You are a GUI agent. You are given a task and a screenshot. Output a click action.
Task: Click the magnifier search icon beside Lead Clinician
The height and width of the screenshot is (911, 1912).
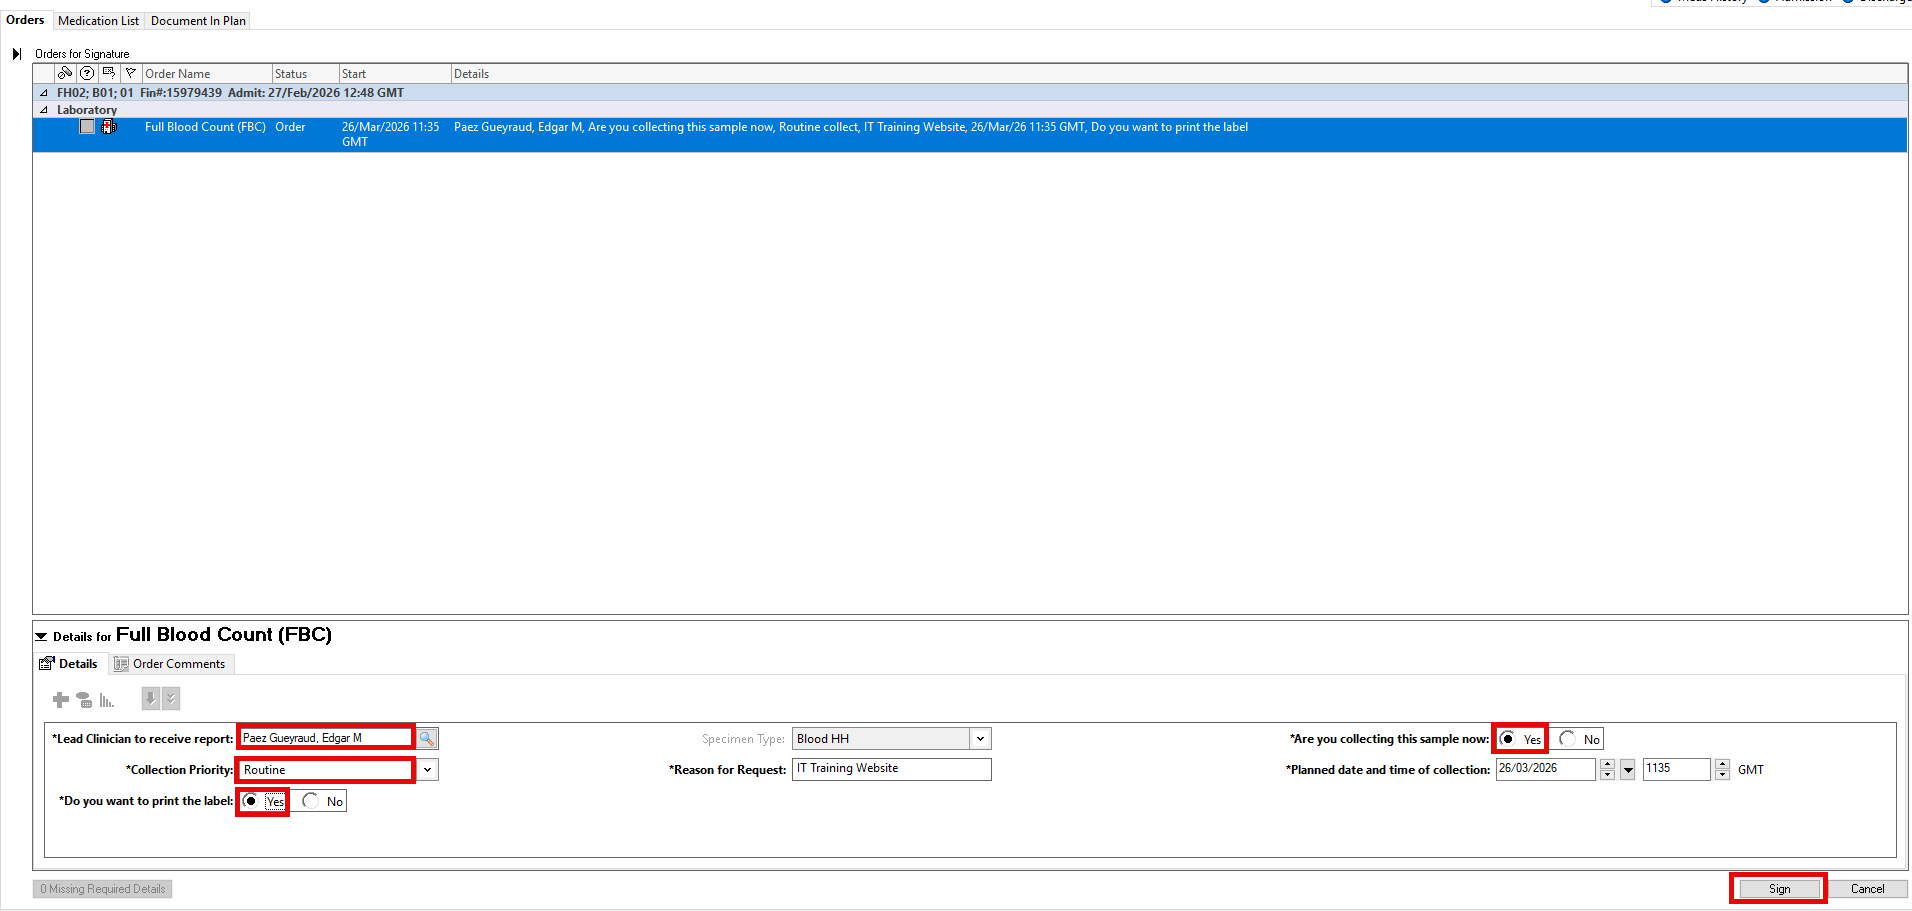point(427,739)
